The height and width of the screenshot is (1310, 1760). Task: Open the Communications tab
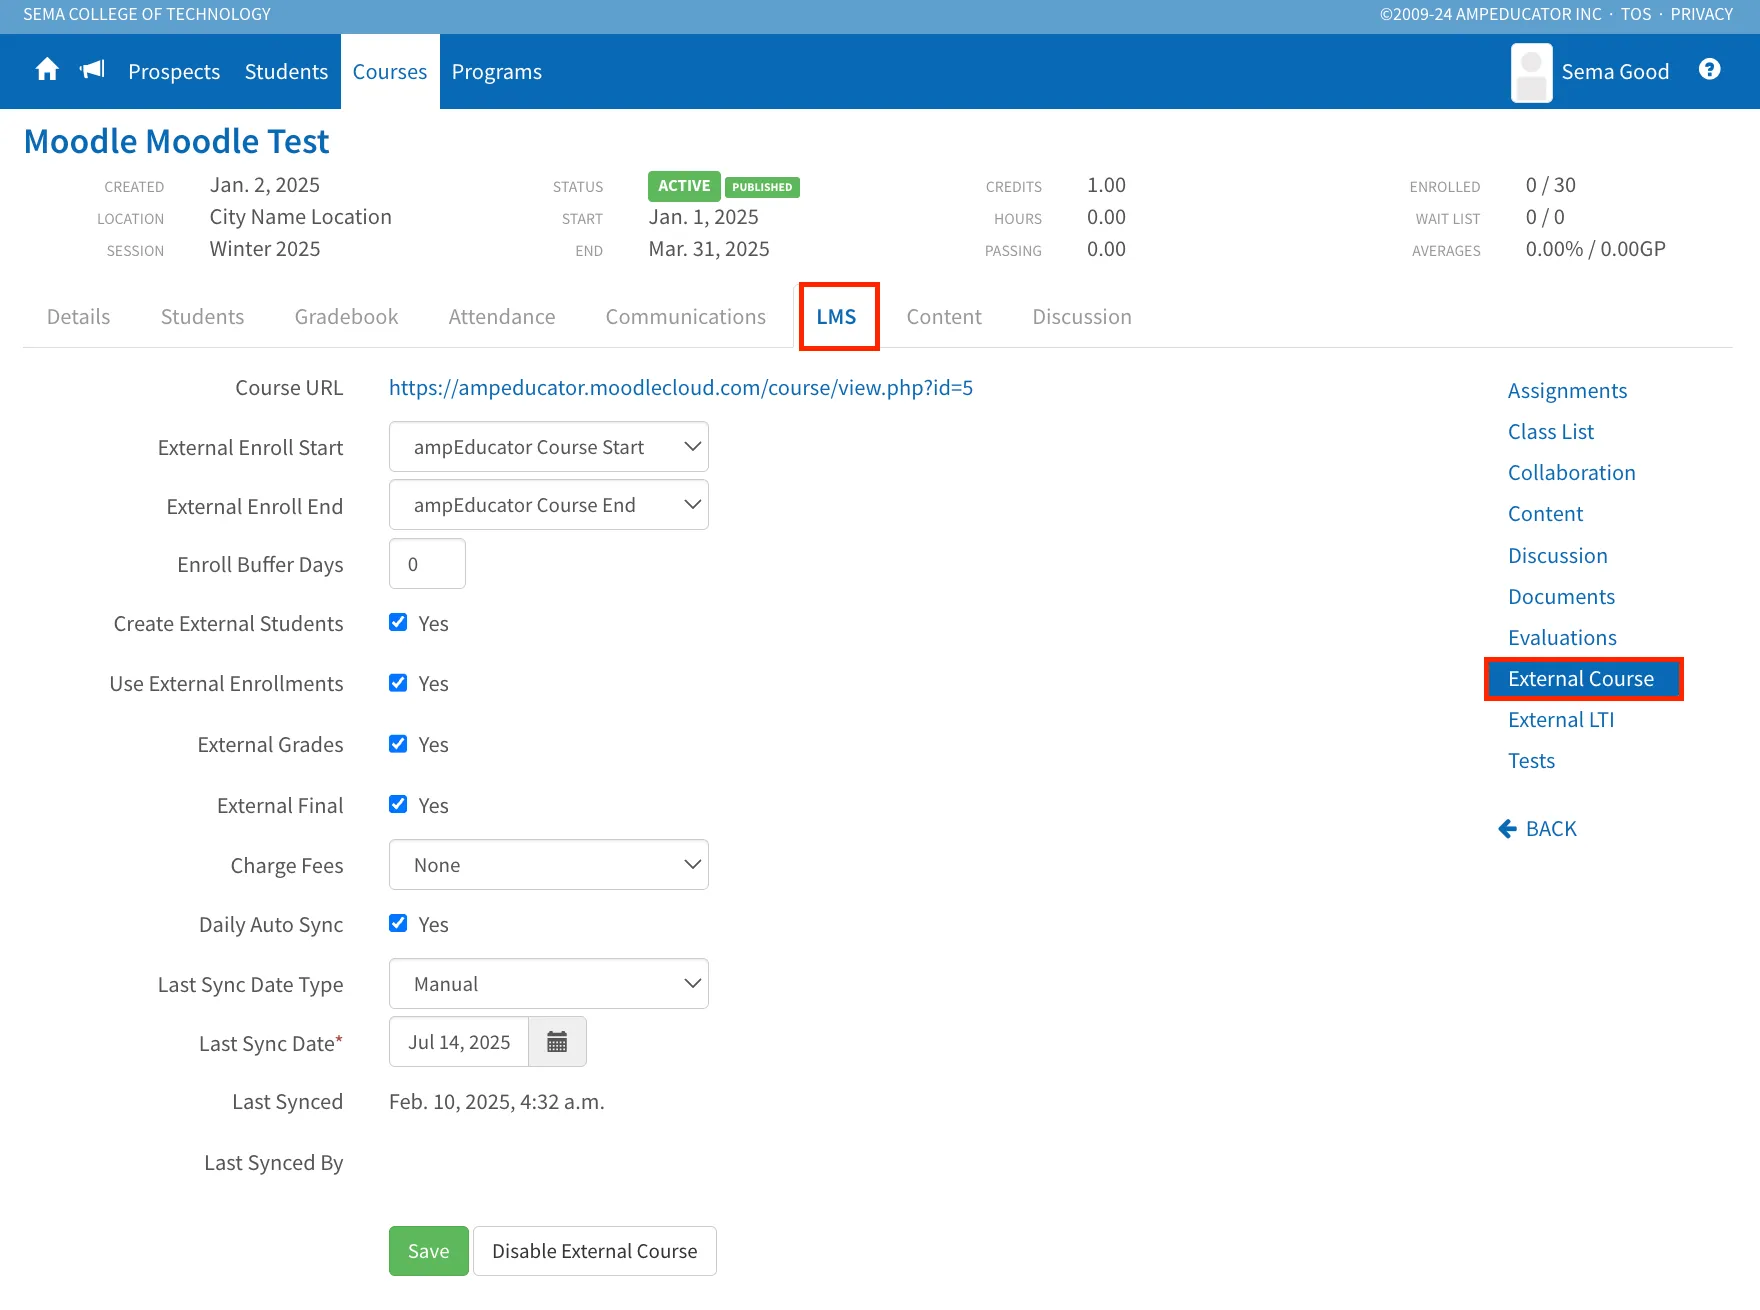pyautogui.click(x=686, y=317)
